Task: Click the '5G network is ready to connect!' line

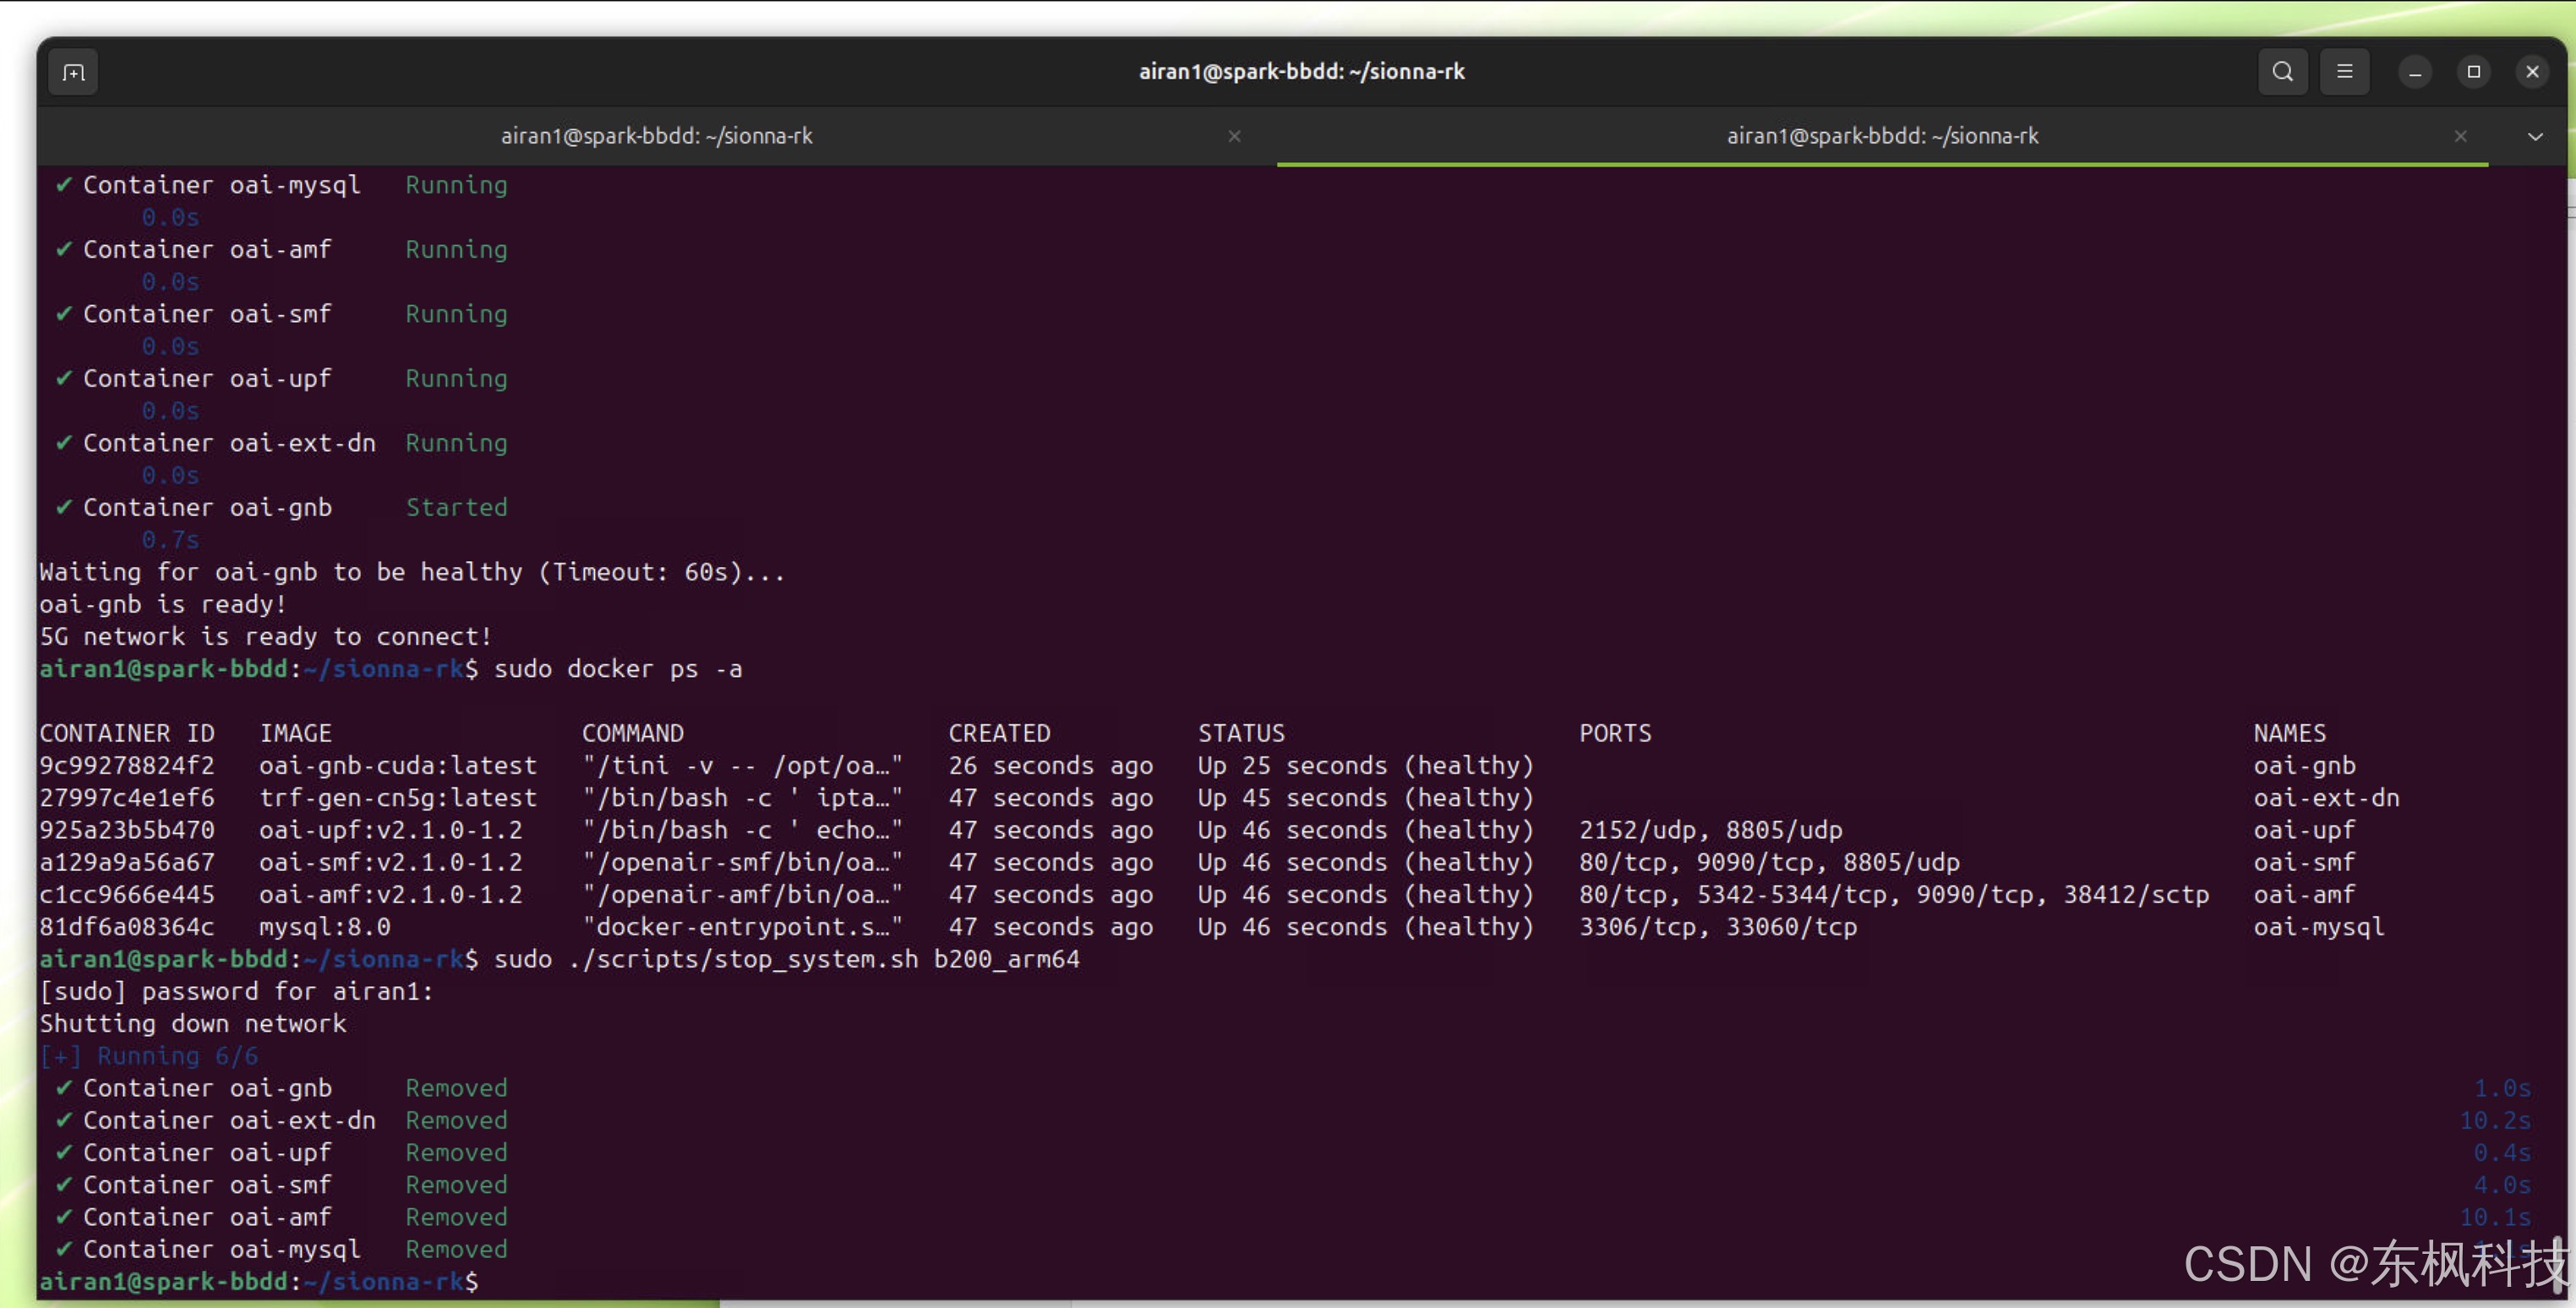Action: [265, 637]
